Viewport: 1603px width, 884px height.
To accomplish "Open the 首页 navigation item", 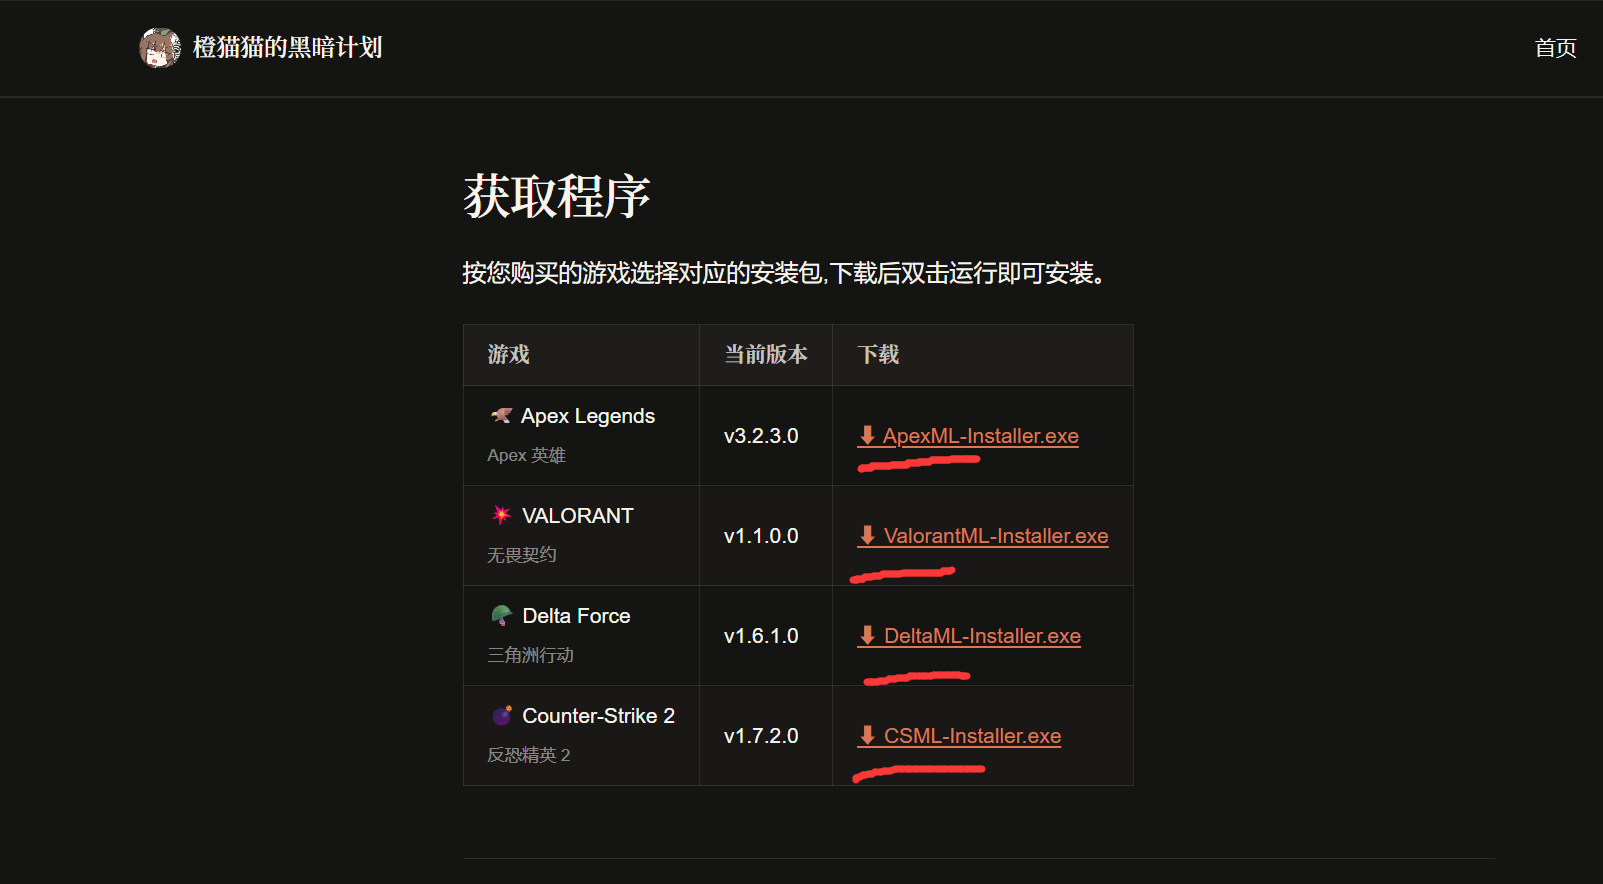I will [x=1555, y=48].
